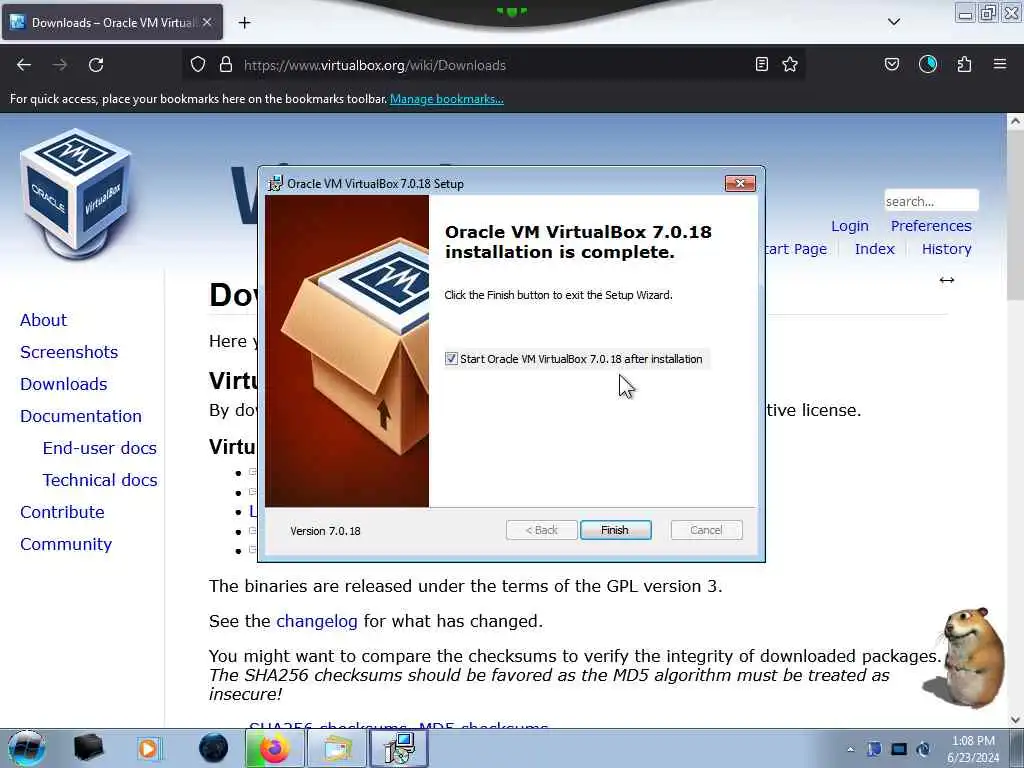Open the Index link
Screen dimensions: 1024x768
pos(874,249)
